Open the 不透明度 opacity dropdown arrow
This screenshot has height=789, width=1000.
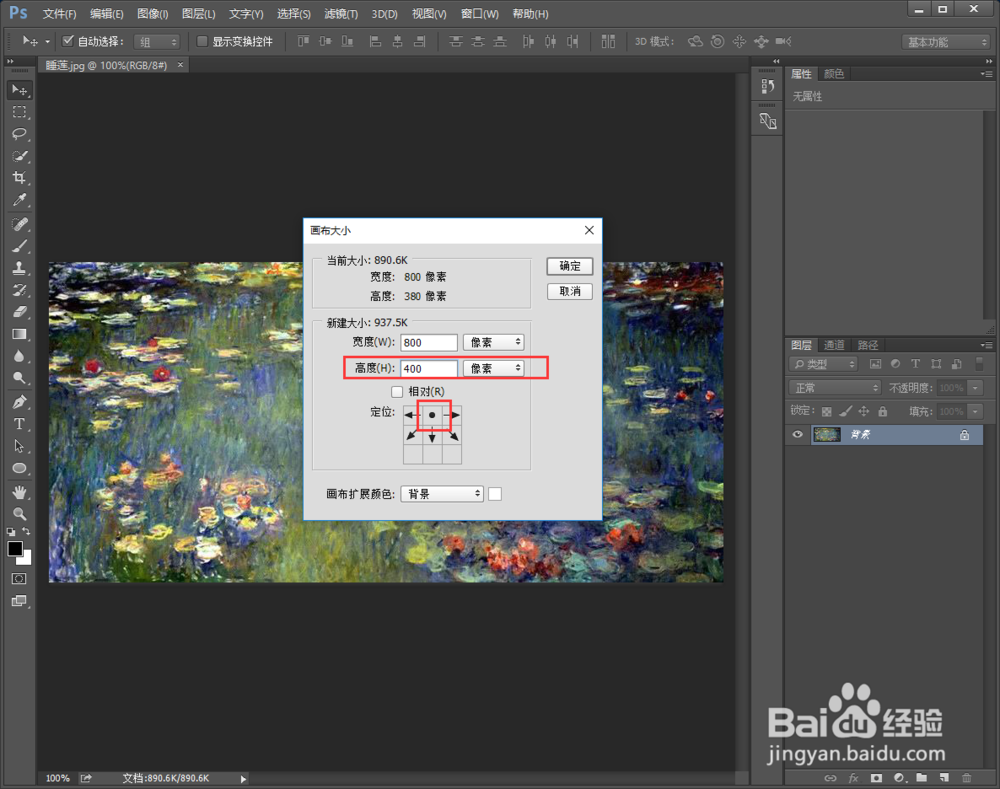coord(975,388)
